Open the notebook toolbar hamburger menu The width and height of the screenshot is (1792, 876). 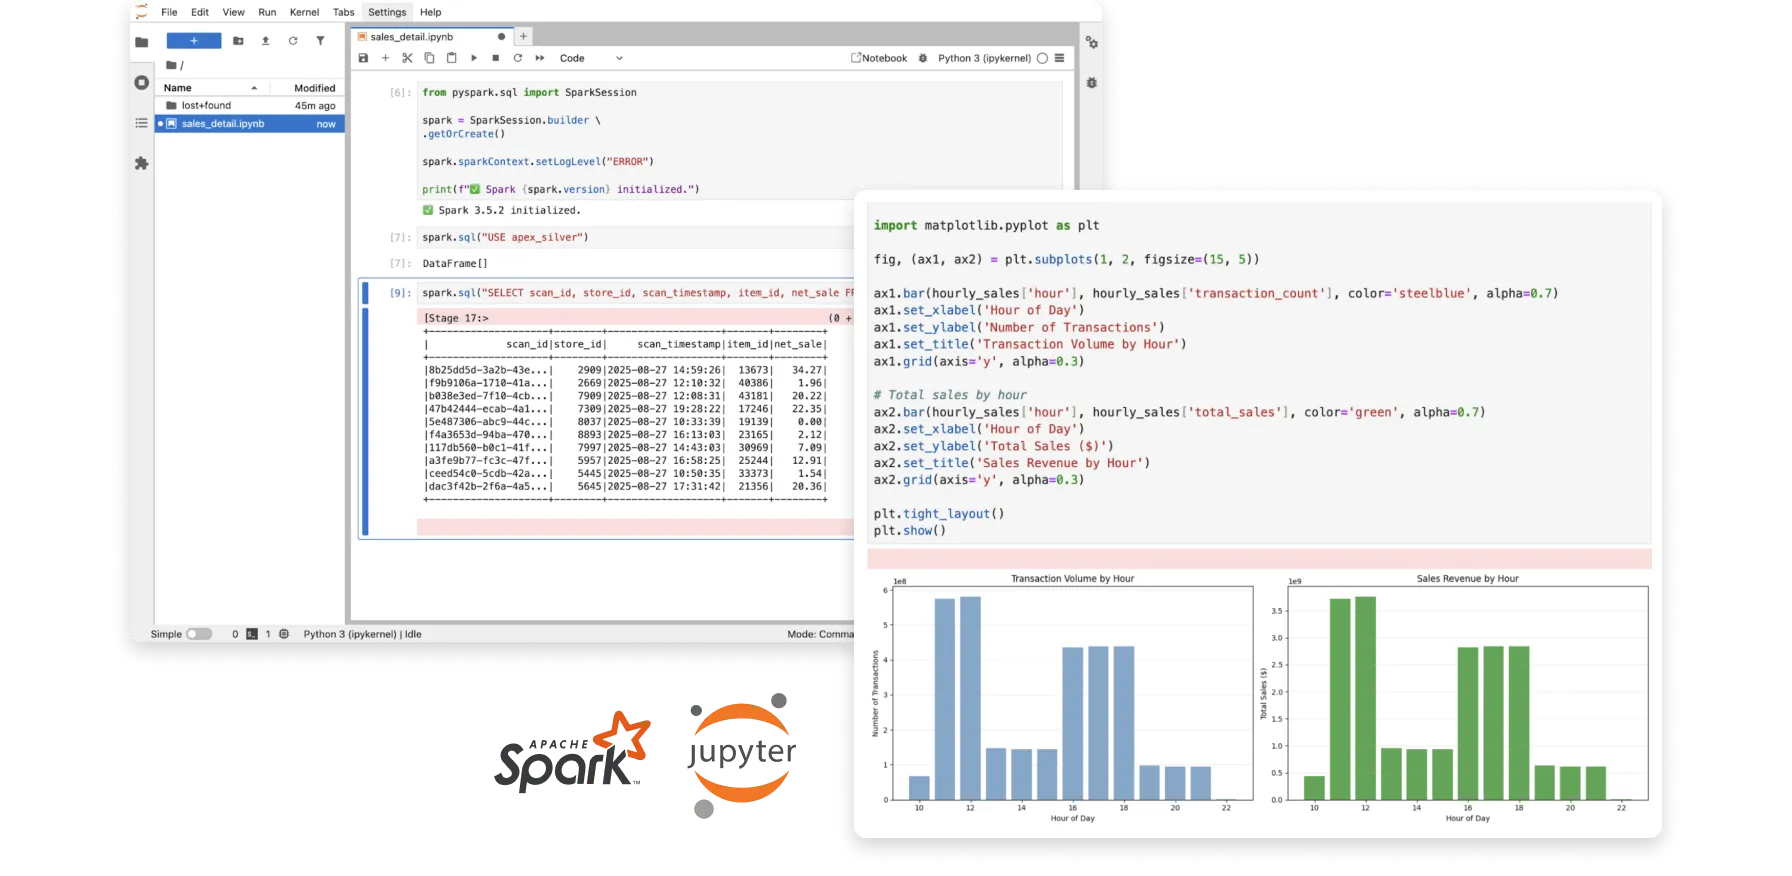[1059, 58]
